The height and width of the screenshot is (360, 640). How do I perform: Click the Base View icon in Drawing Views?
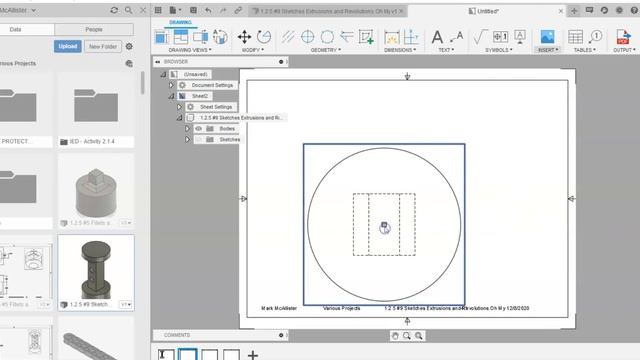pyautogui.click(x=162, y=37)
